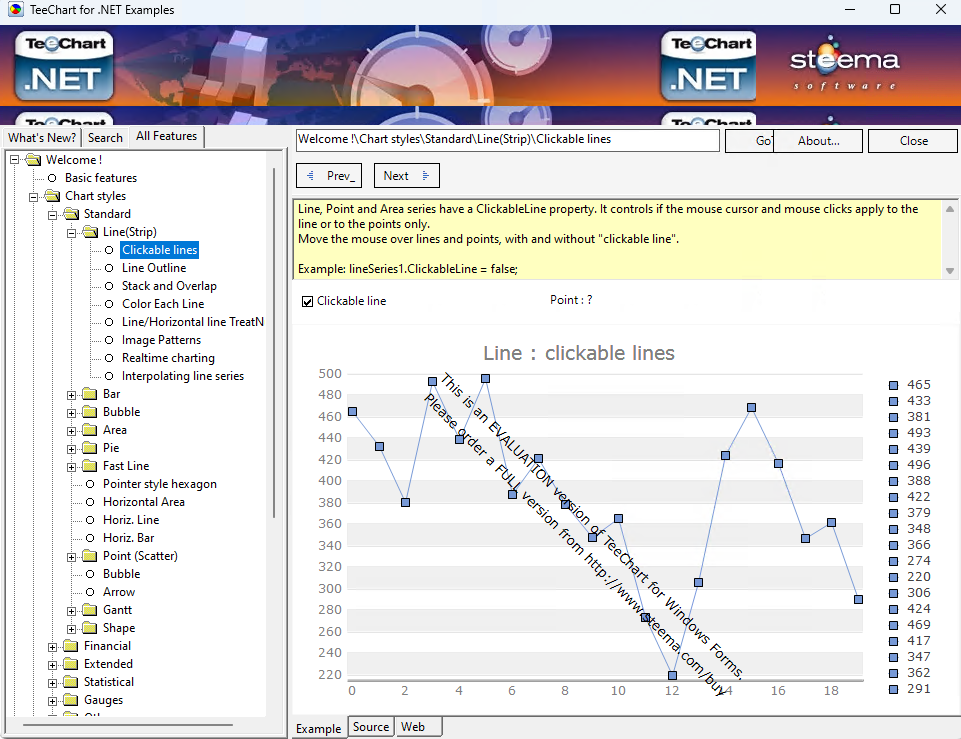Viewport: 961px width, 739px height.
Task: Click the Shape folder icon
Action: (x=90, y=628)
